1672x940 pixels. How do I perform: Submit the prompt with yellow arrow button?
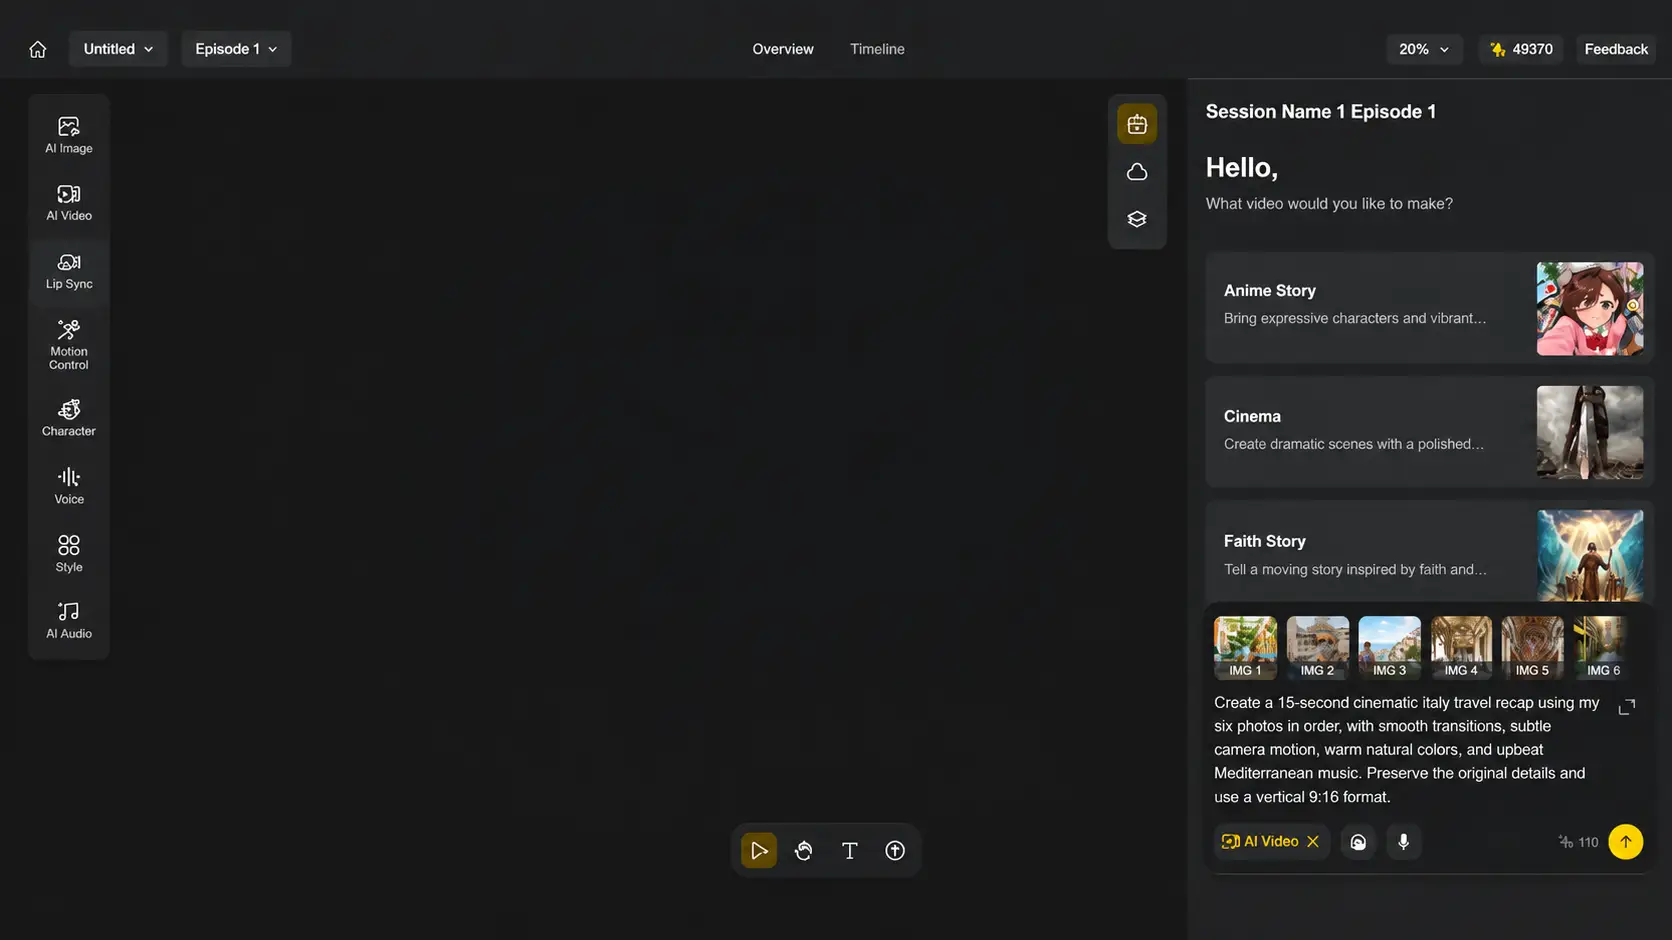pos(1625,842)
